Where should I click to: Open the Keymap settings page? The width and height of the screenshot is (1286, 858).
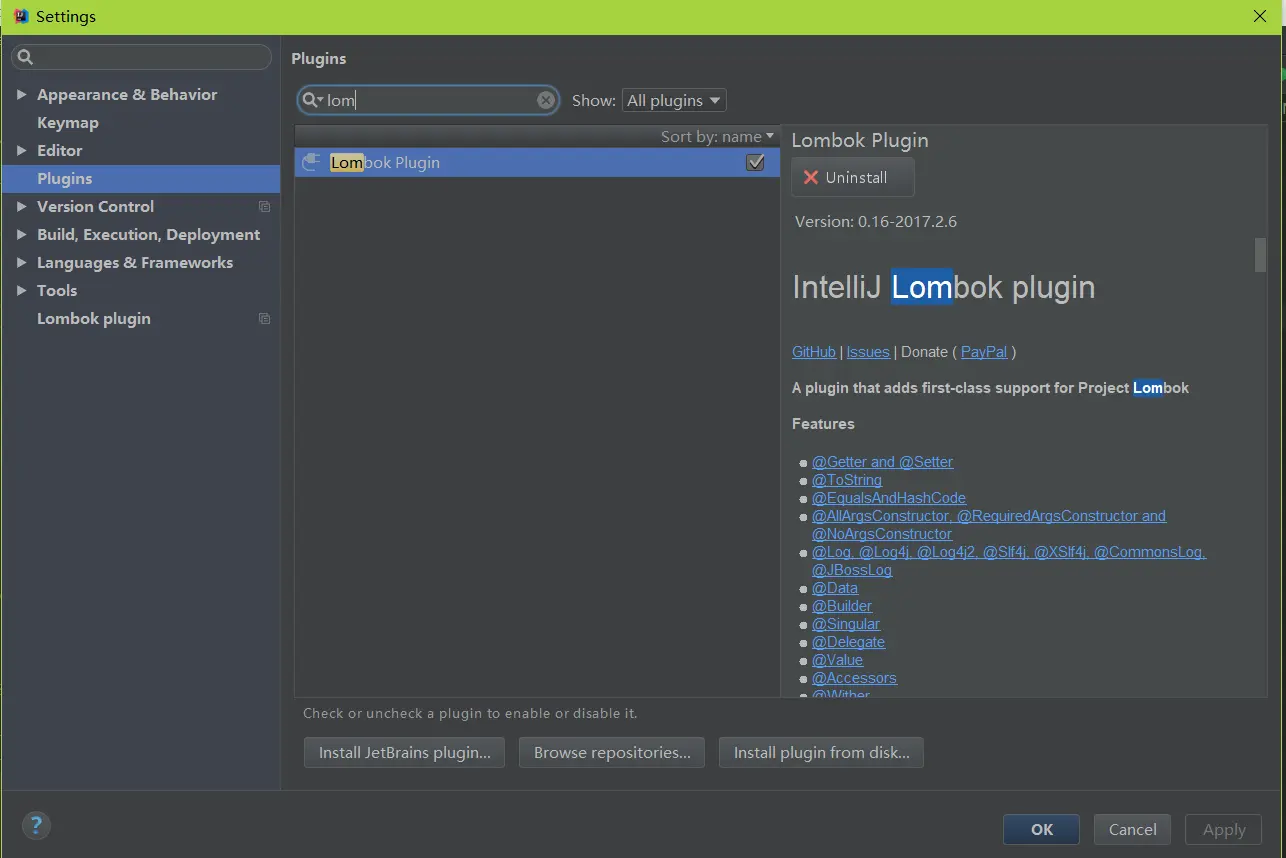(x=68, y=122)
